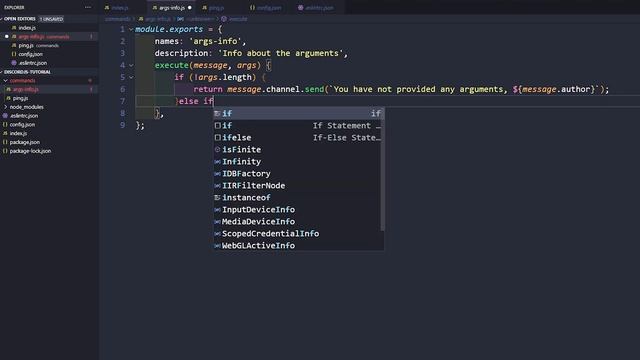Select the MediaDeviceInfo suggestion

click(298, 221)
